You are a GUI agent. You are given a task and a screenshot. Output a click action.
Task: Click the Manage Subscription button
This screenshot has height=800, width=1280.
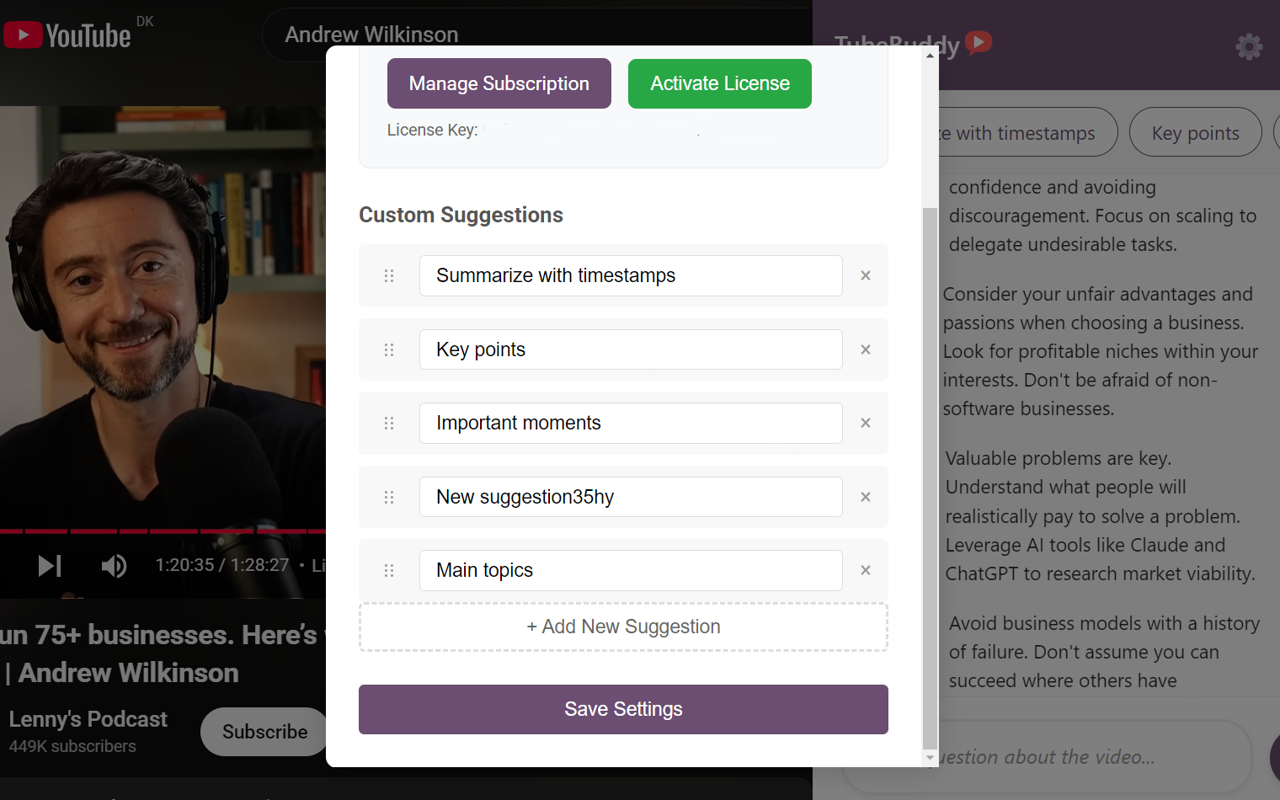499,84
